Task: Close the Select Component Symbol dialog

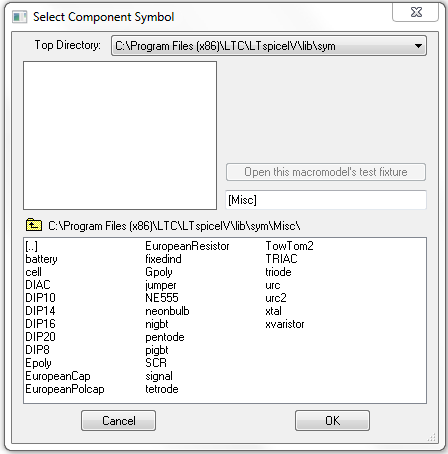Action: tap(416, 12)
